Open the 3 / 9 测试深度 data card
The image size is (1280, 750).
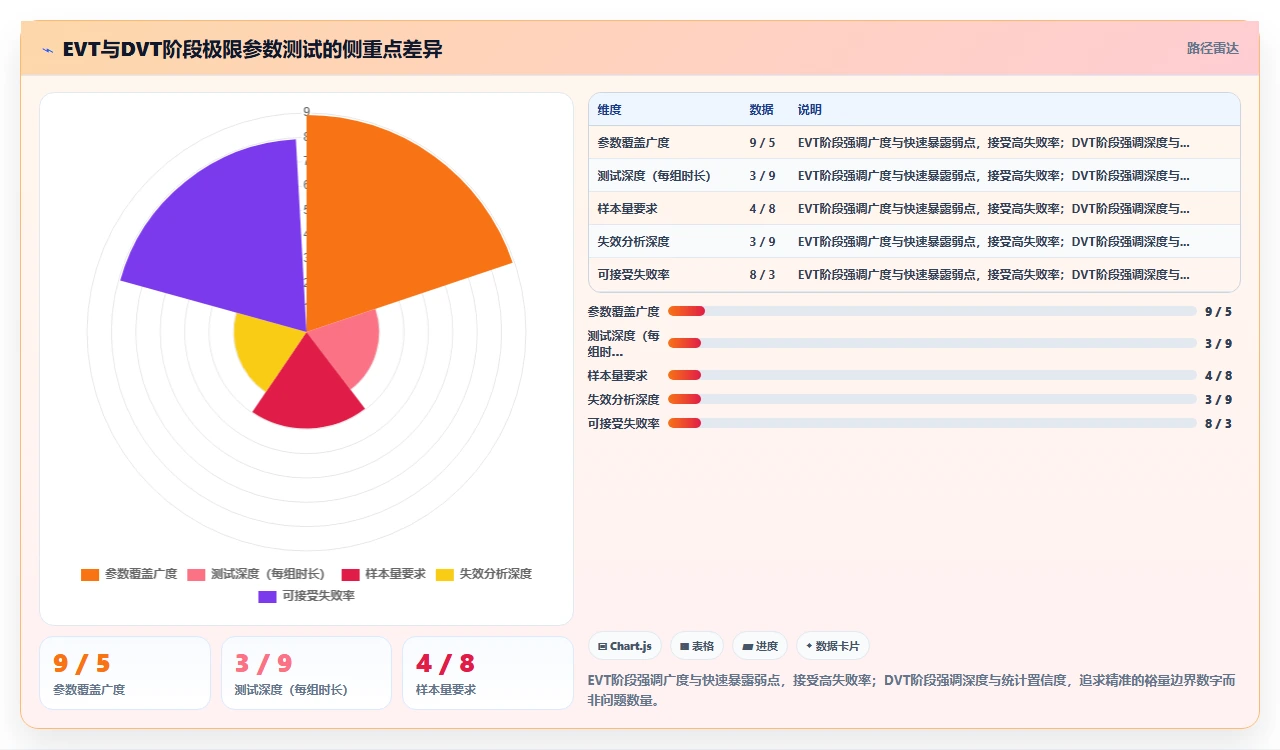coord(306,673)
